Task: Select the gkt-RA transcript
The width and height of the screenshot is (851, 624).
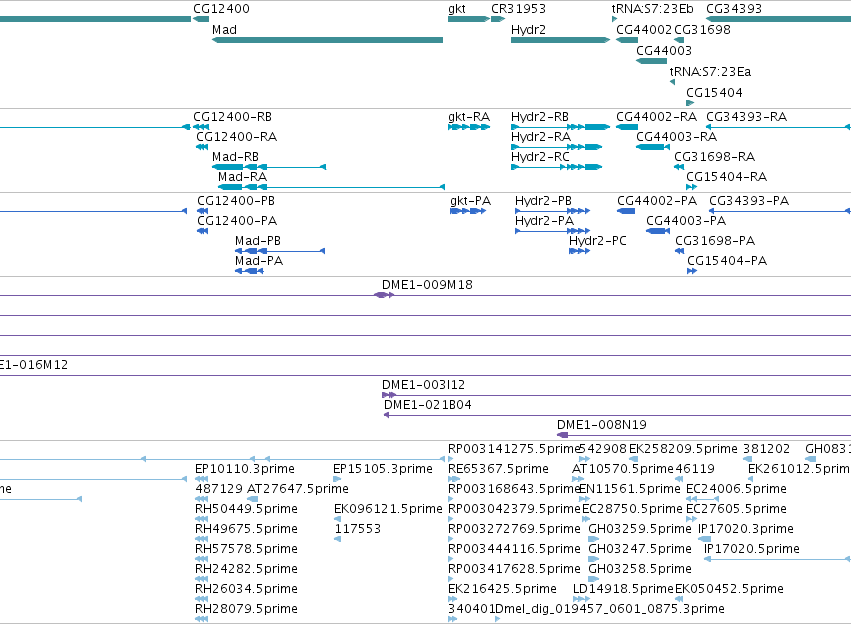Action: [x=469, y=117]
